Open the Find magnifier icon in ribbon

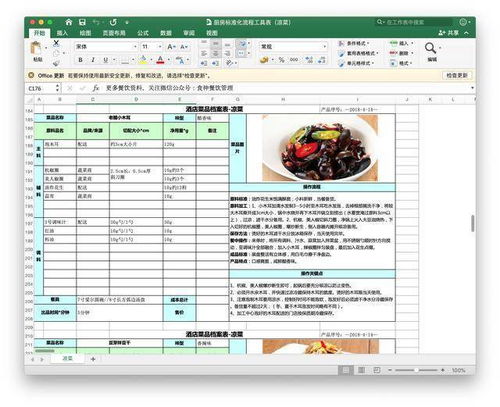coord(430,48)
